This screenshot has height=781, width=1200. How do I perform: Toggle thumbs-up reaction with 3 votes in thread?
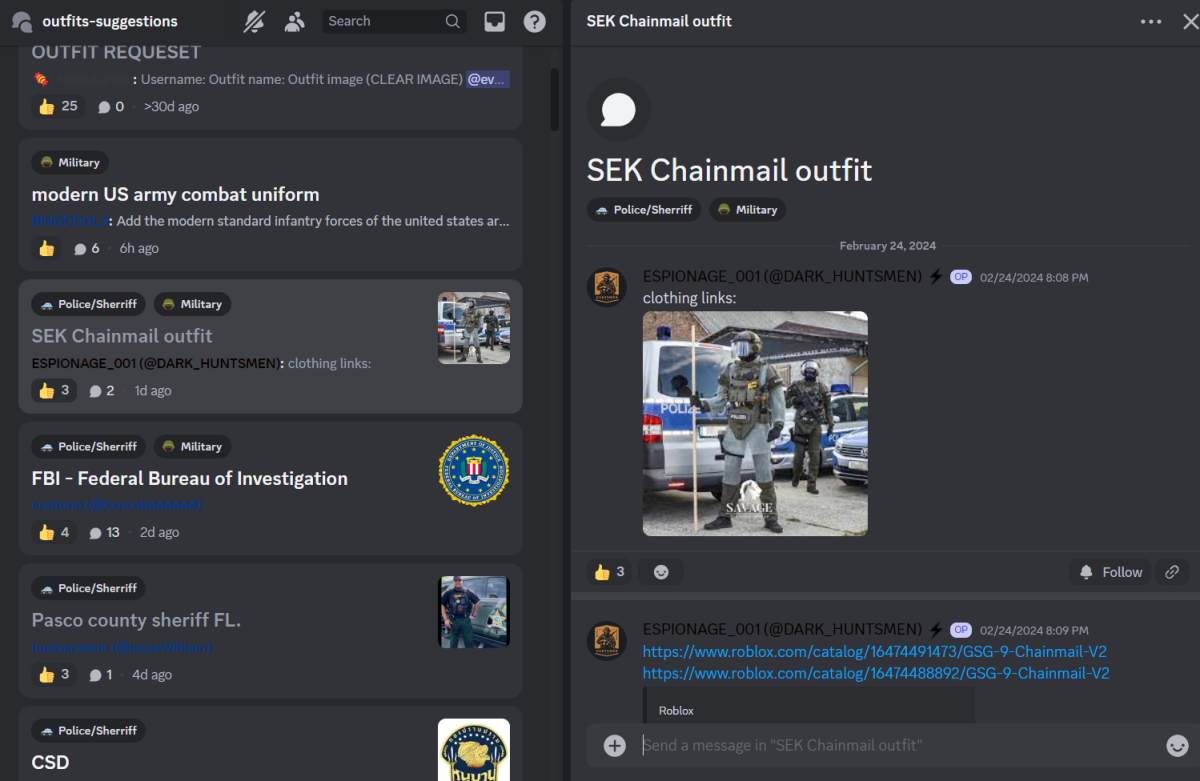coord(609,572)
